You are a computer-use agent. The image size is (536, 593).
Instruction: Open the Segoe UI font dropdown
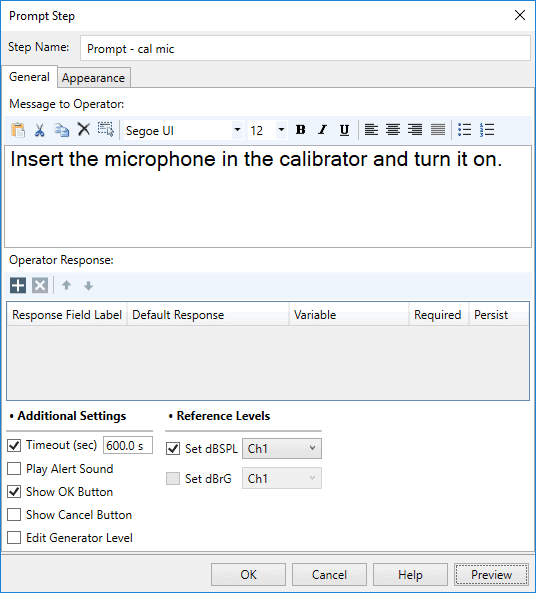tap(183, 130)
